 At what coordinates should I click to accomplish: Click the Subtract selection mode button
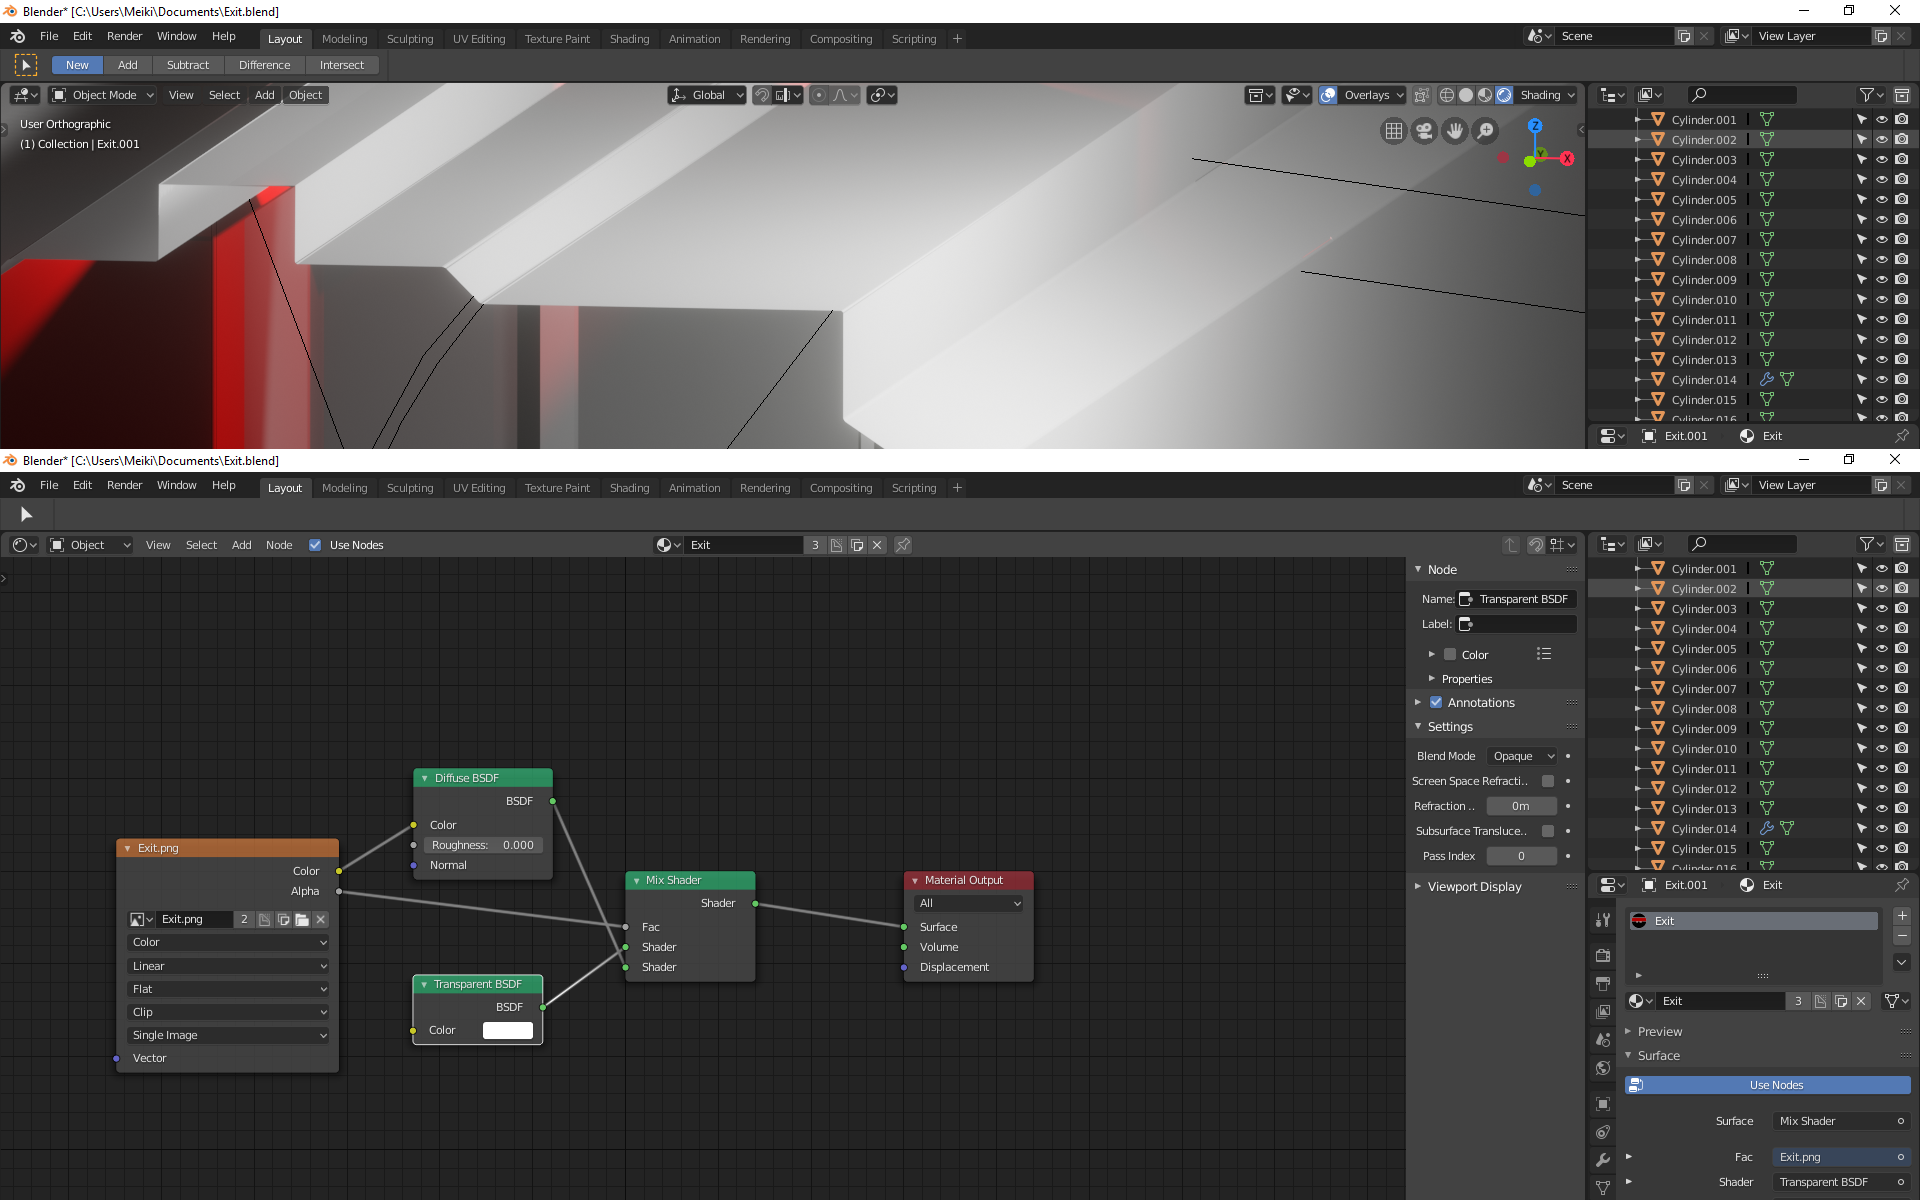point(188,65)
